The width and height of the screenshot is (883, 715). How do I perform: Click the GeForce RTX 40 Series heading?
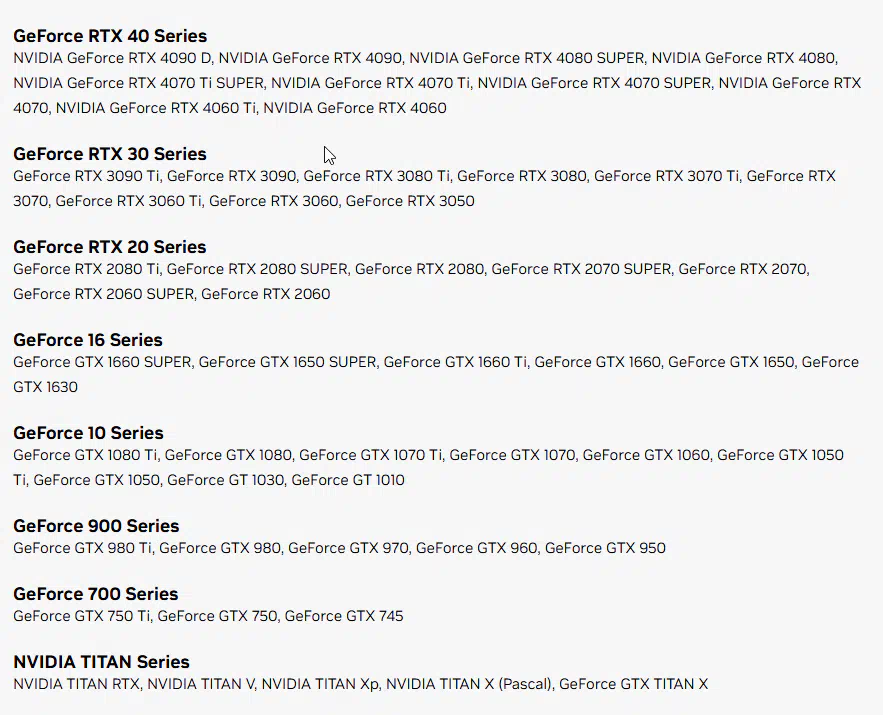(110, 36)
